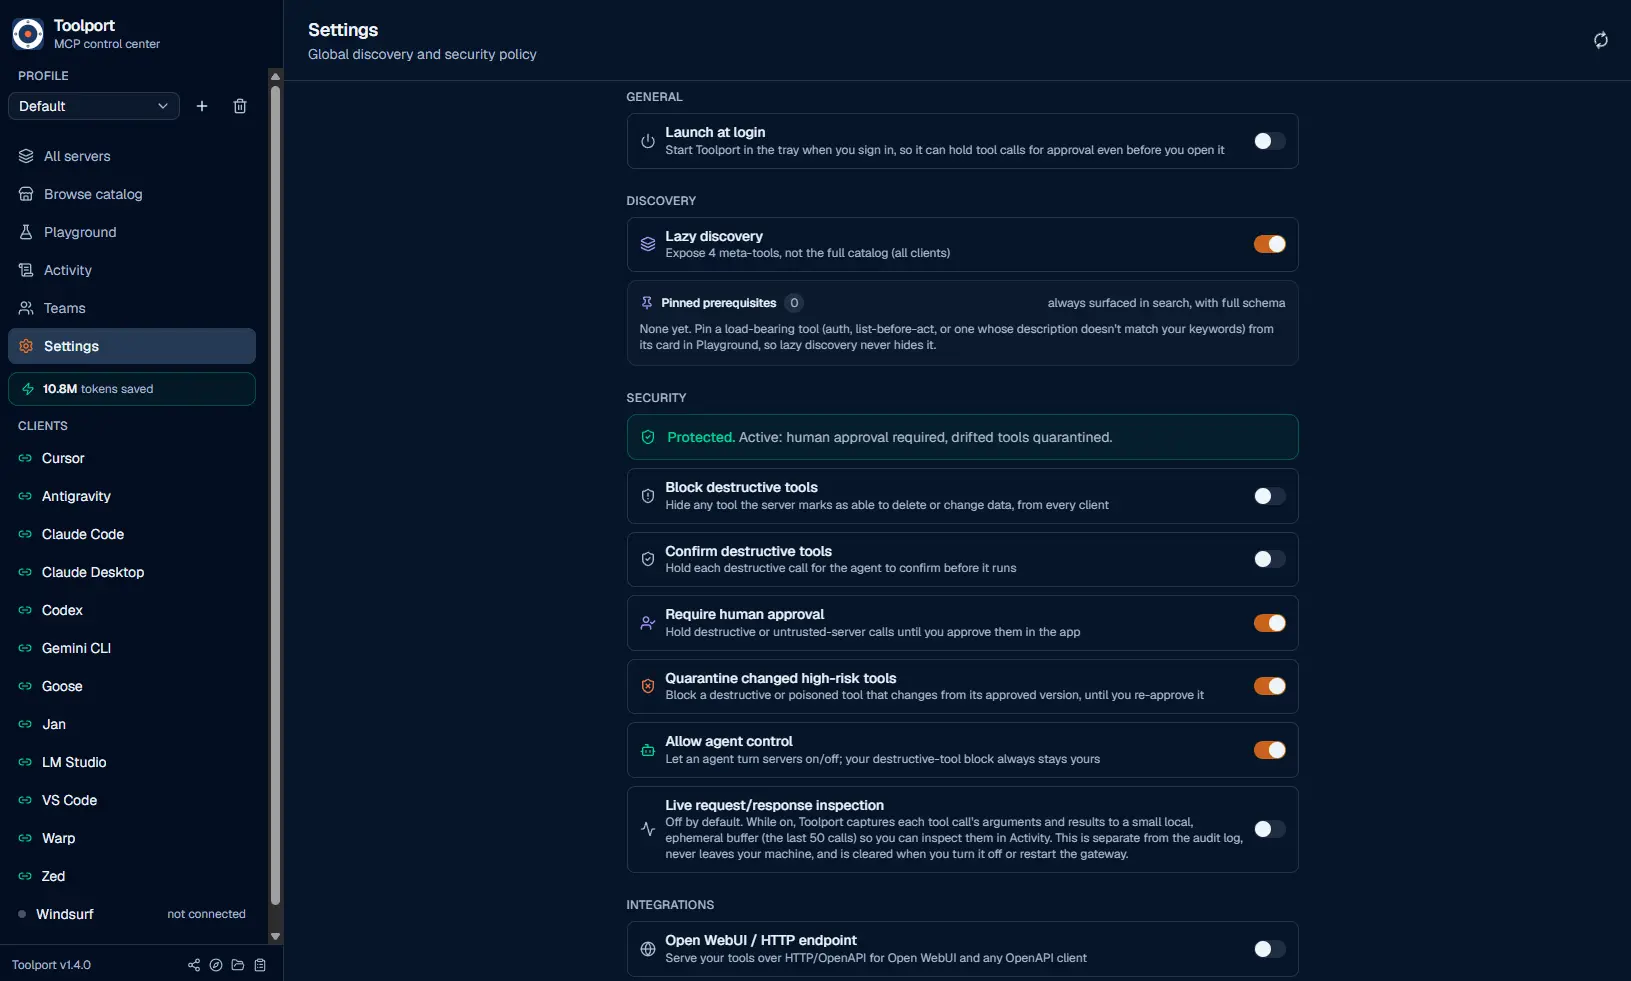Open the Playground section
The height and width of the screenshot is (981, 1631).
tap(132, 232)
